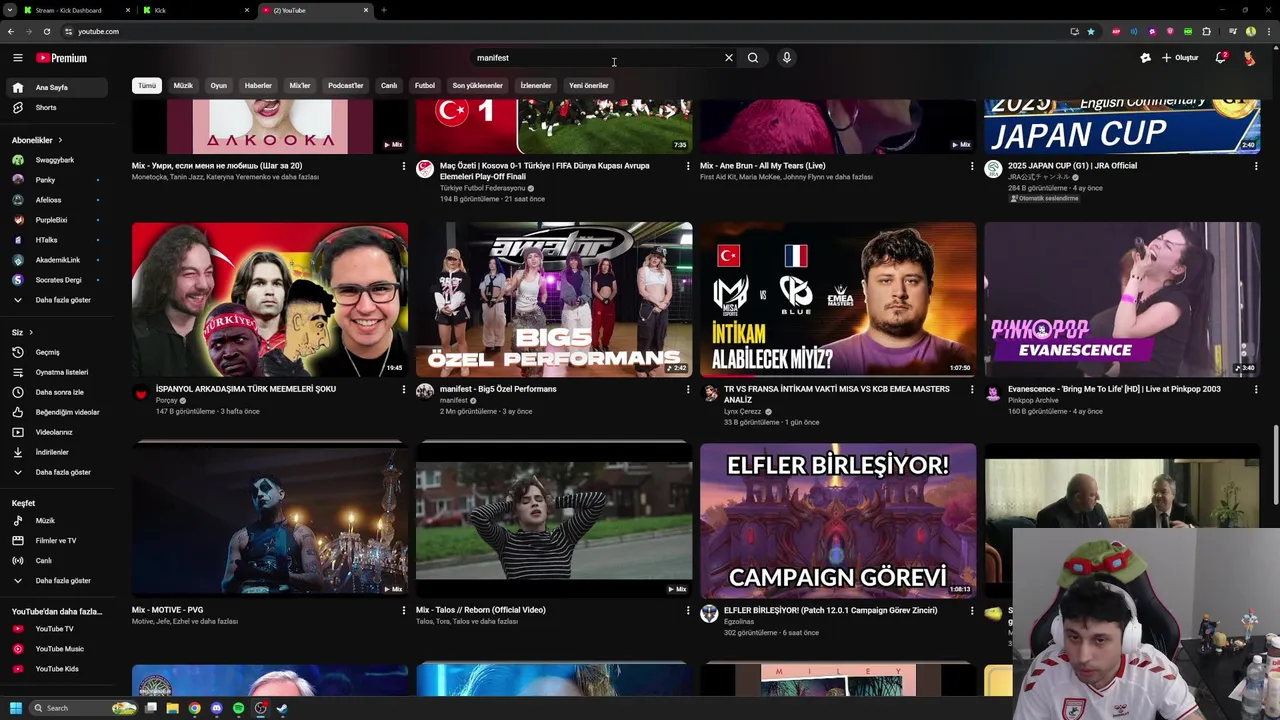Open the YouTube guide hamburger menu

click(17, 58)
